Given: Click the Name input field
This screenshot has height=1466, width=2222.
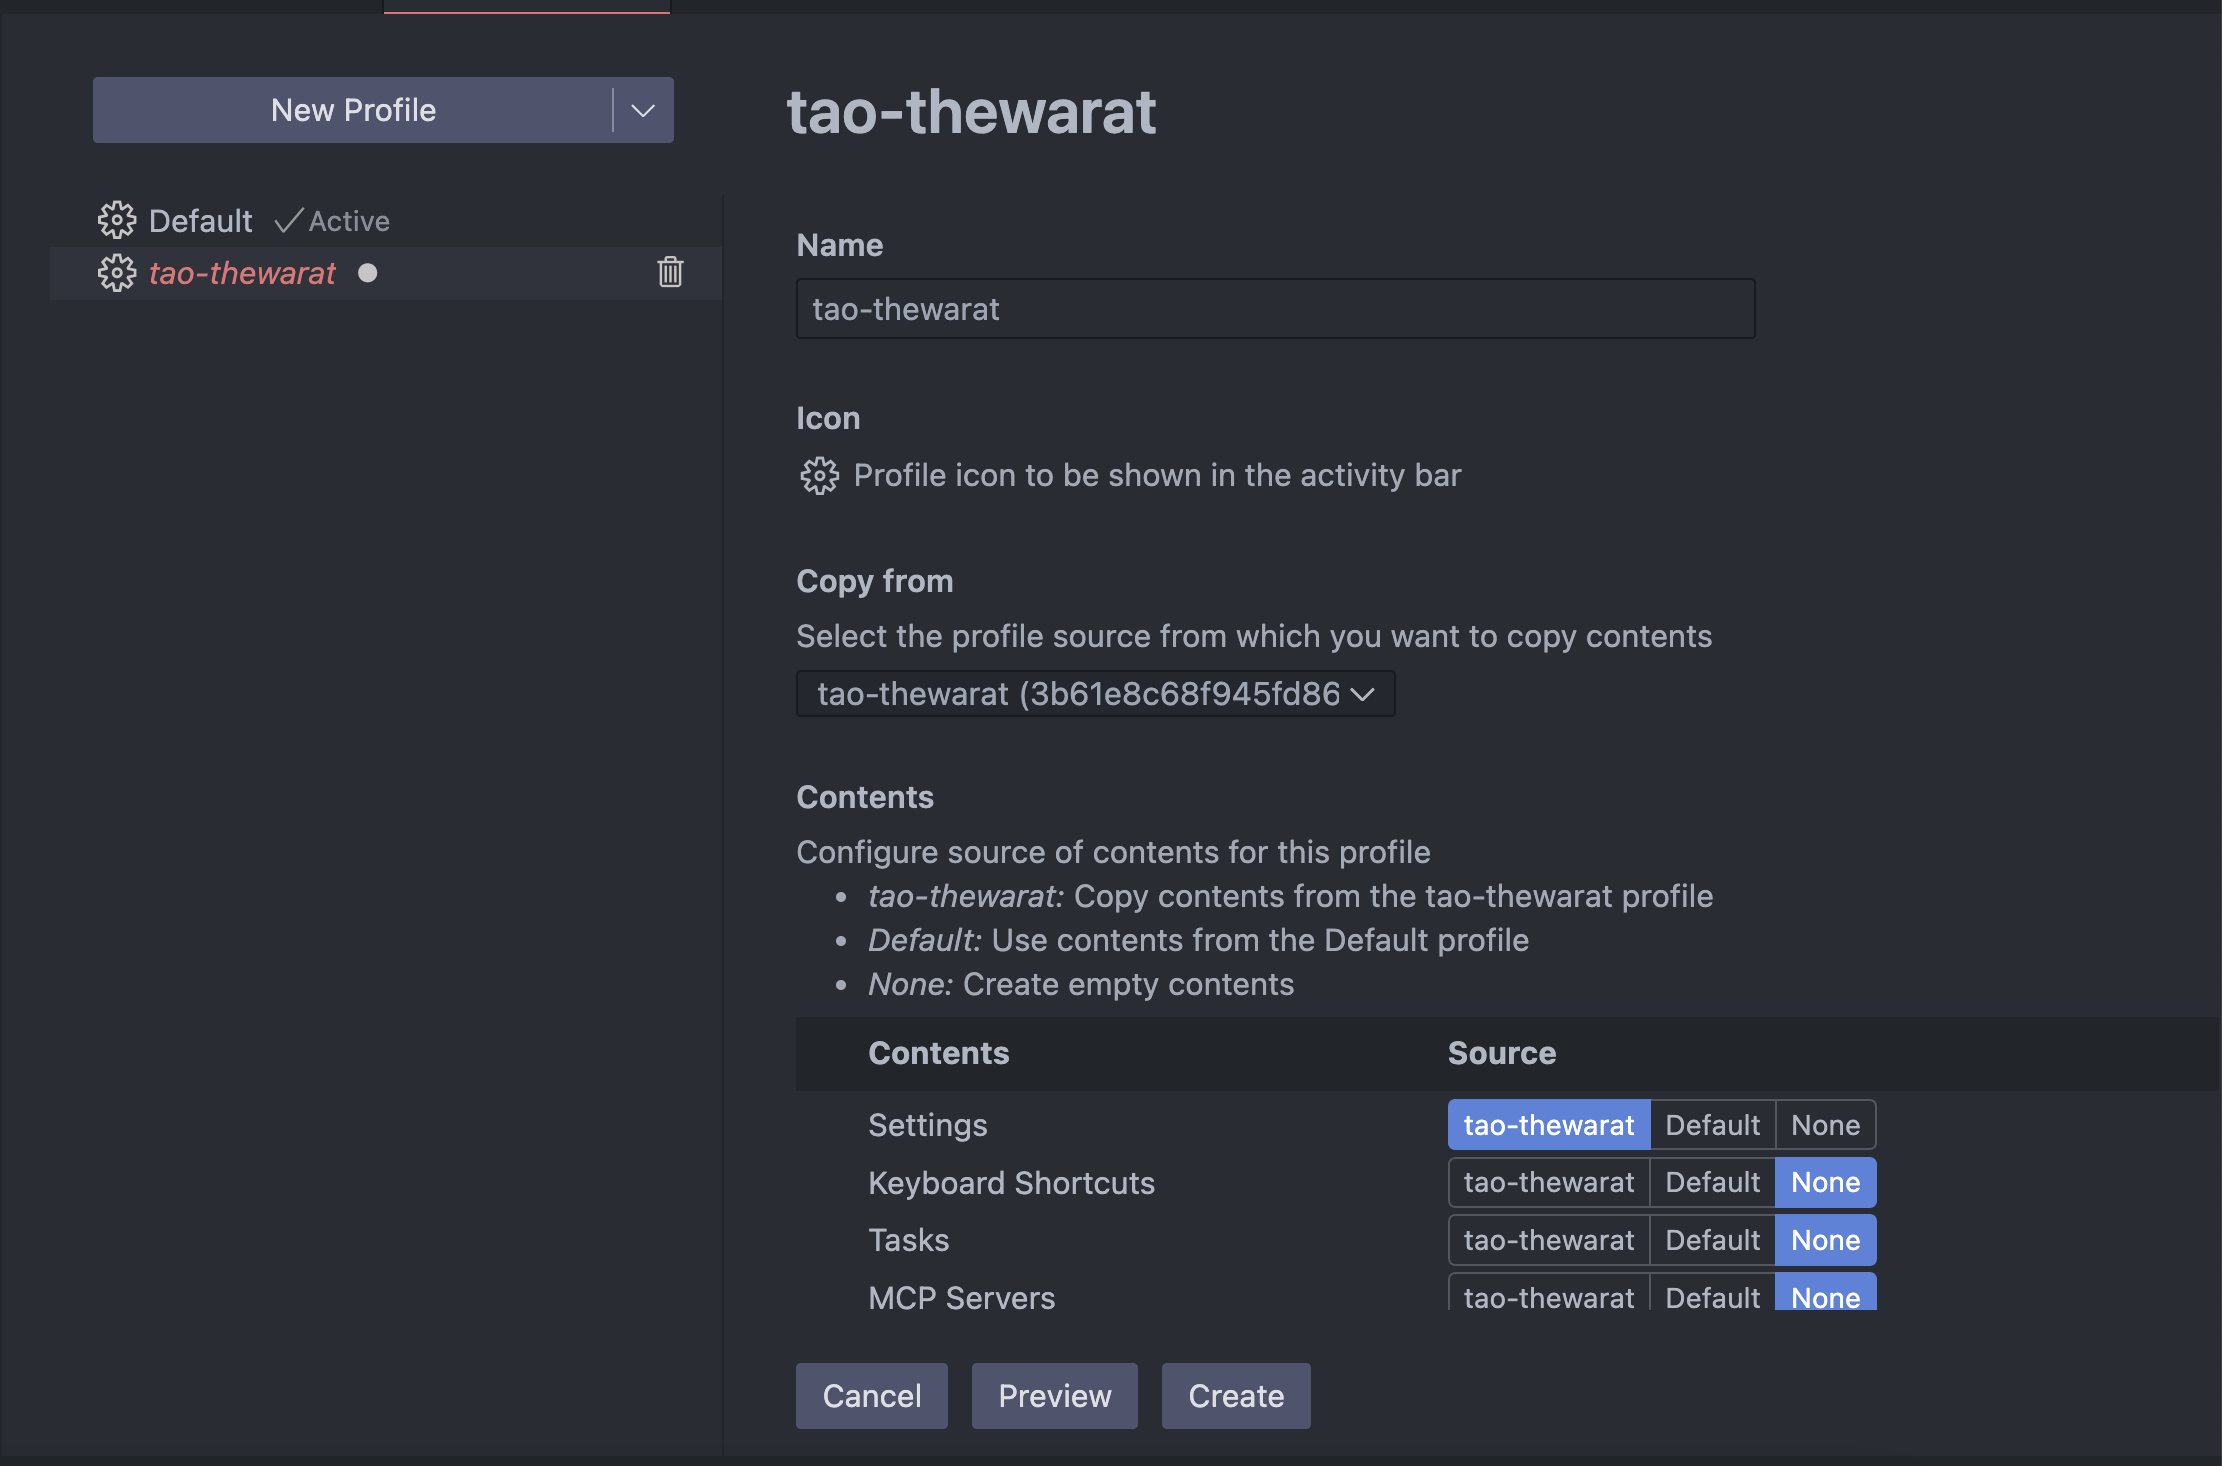Looking at the screenshot, I should pyautogui.click(x=1275, y=309).
